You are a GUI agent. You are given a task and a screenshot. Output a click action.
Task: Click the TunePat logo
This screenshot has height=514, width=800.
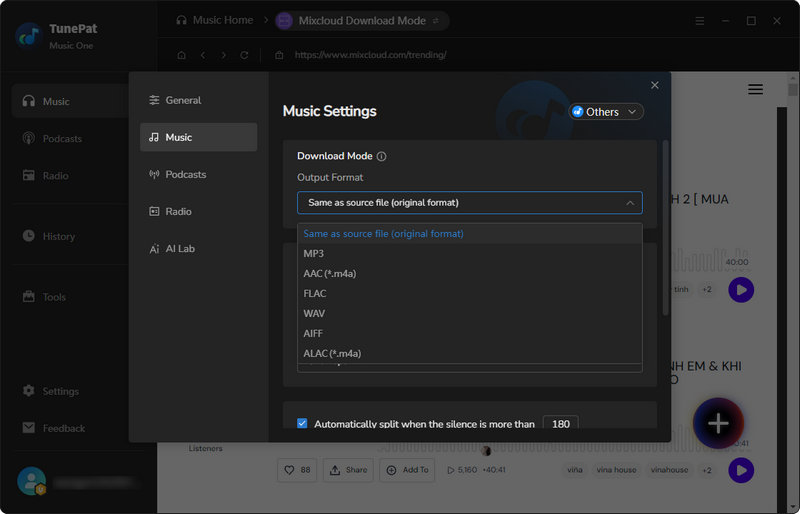(x=28, y=36)
